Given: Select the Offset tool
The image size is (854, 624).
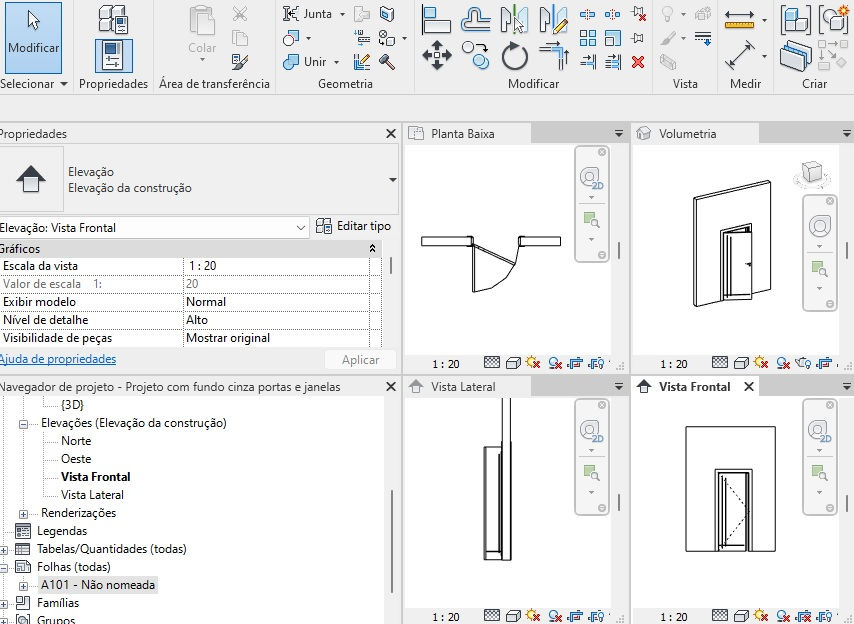Looking at the screenshot, I should click(475, 20).
